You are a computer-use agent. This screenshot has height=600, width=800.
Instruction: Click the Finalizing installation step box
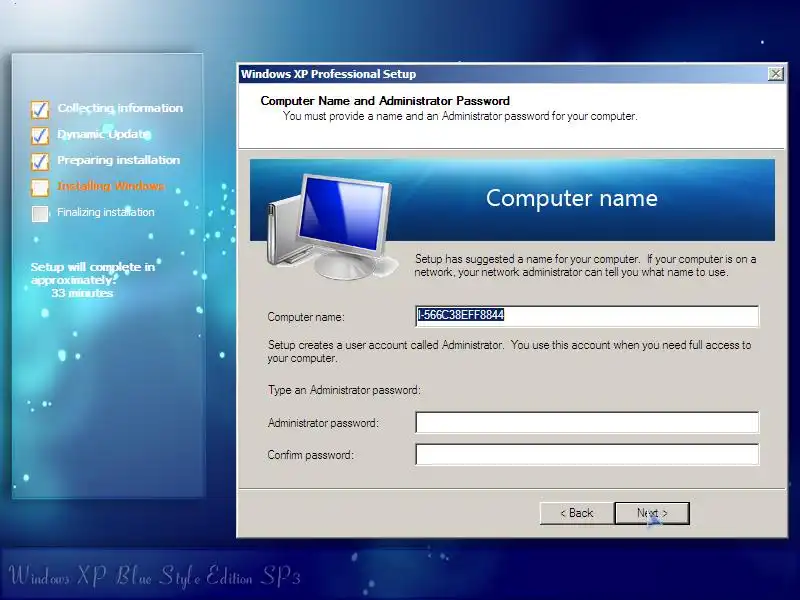click(x=40, y=213)
